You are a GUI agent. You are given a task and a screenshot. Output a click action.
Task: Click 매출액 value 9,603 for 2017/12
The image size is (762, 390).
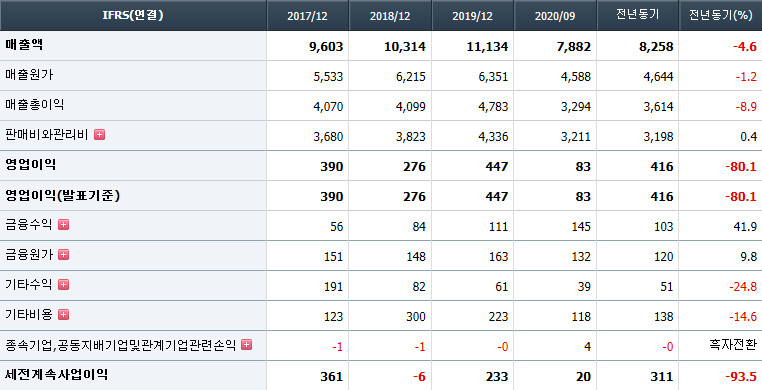click(326, 47)
